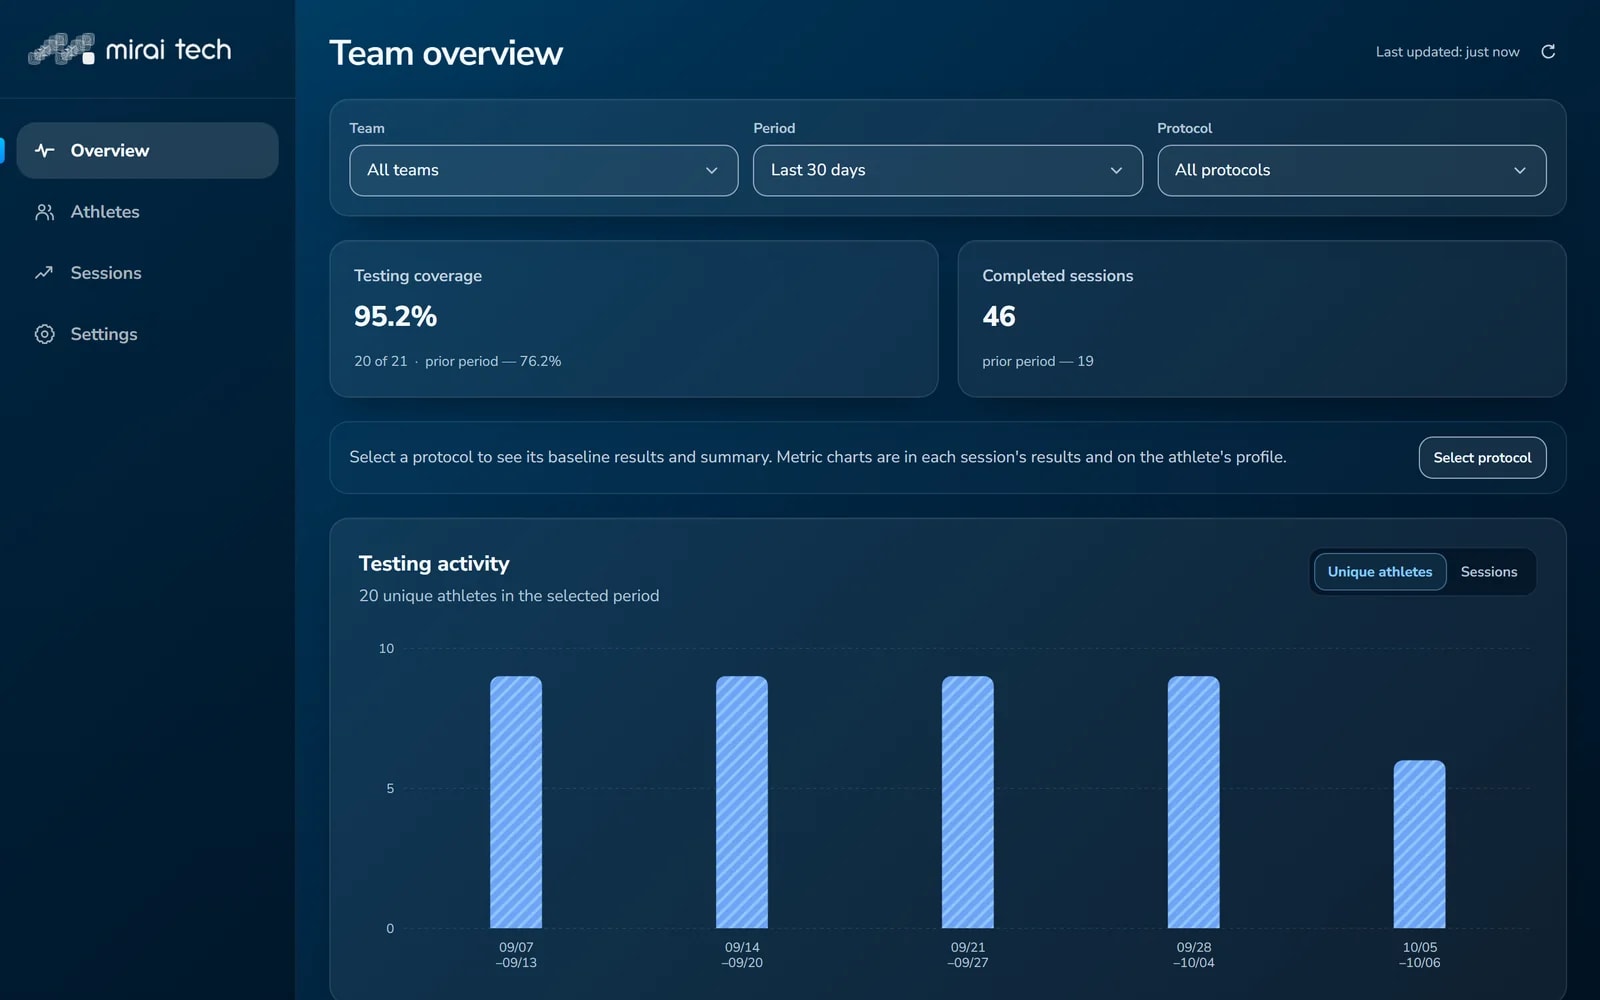Screen dimensions: 1600x1000
Task: Refresh data with the reload icon
Action: point(1548,52)
